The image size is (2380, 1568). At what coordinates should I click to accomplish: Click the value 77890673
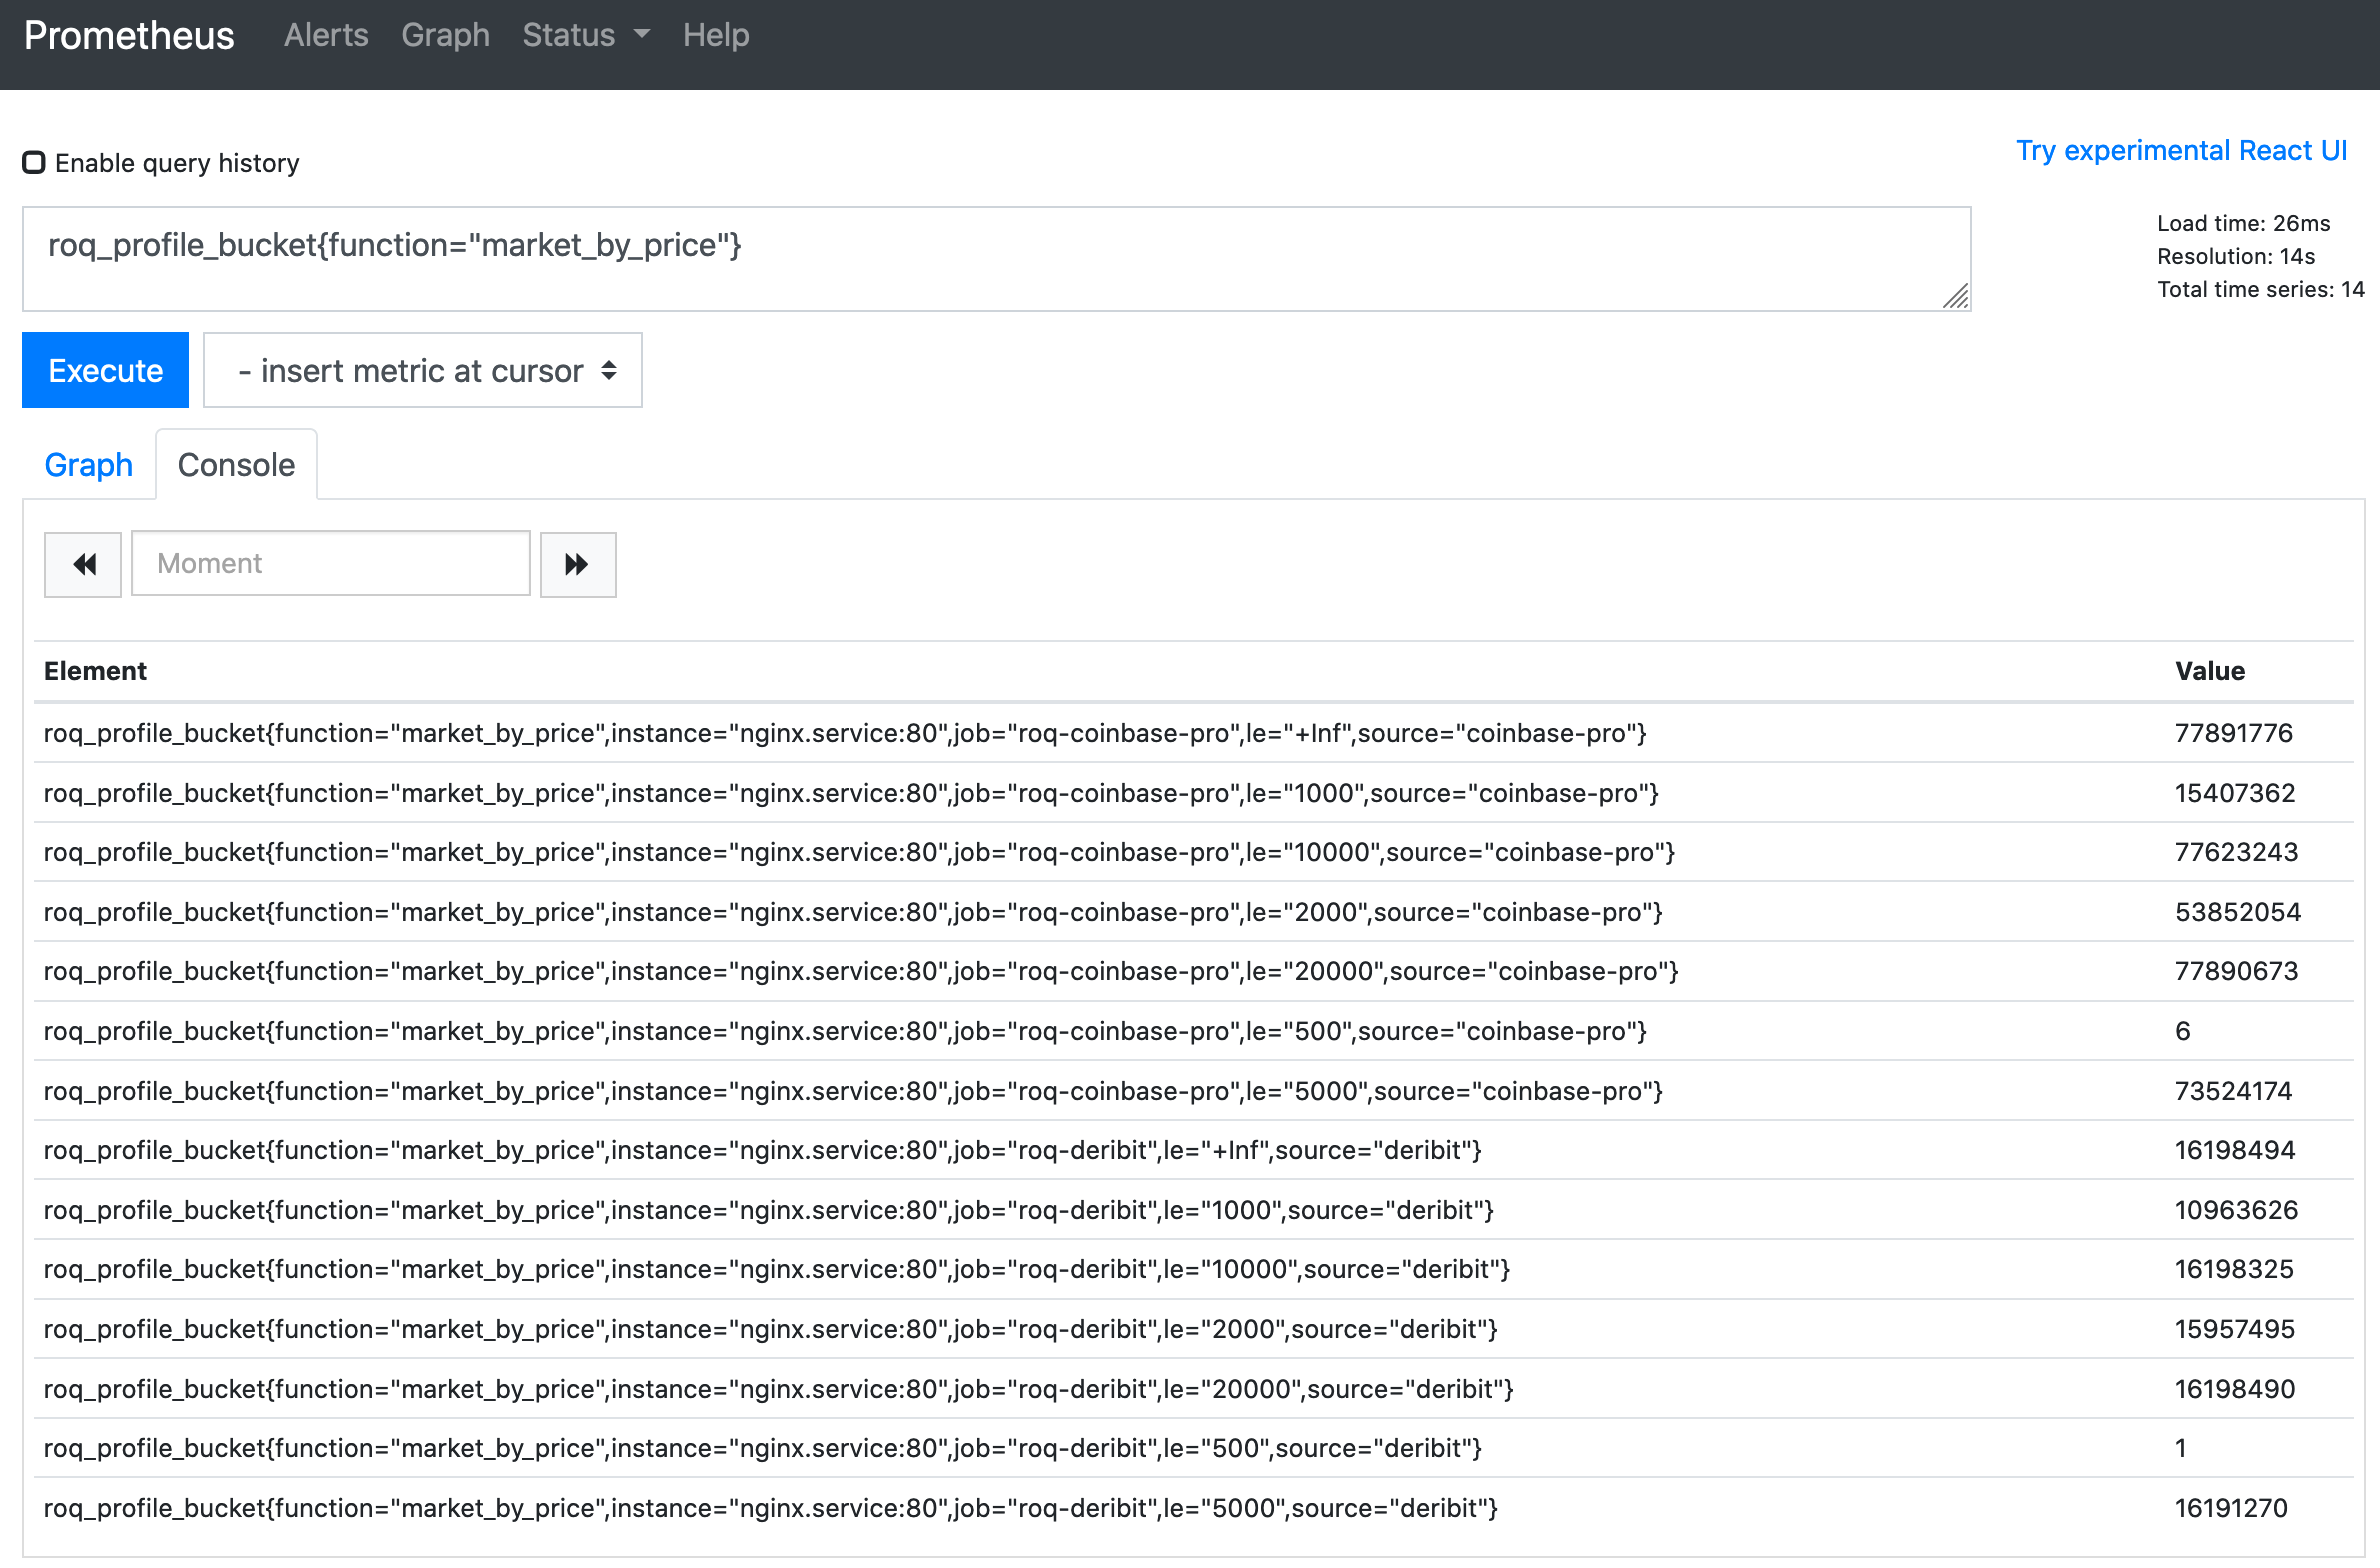click(2237, 971)
